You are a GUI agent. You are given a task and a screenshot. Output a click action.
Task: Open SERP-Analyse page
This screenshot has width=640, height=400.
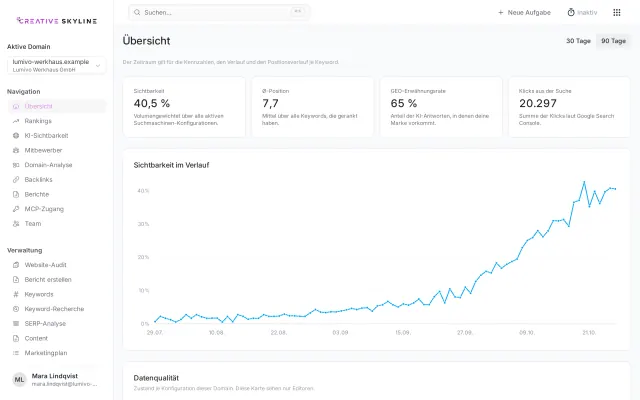(57, 324)
